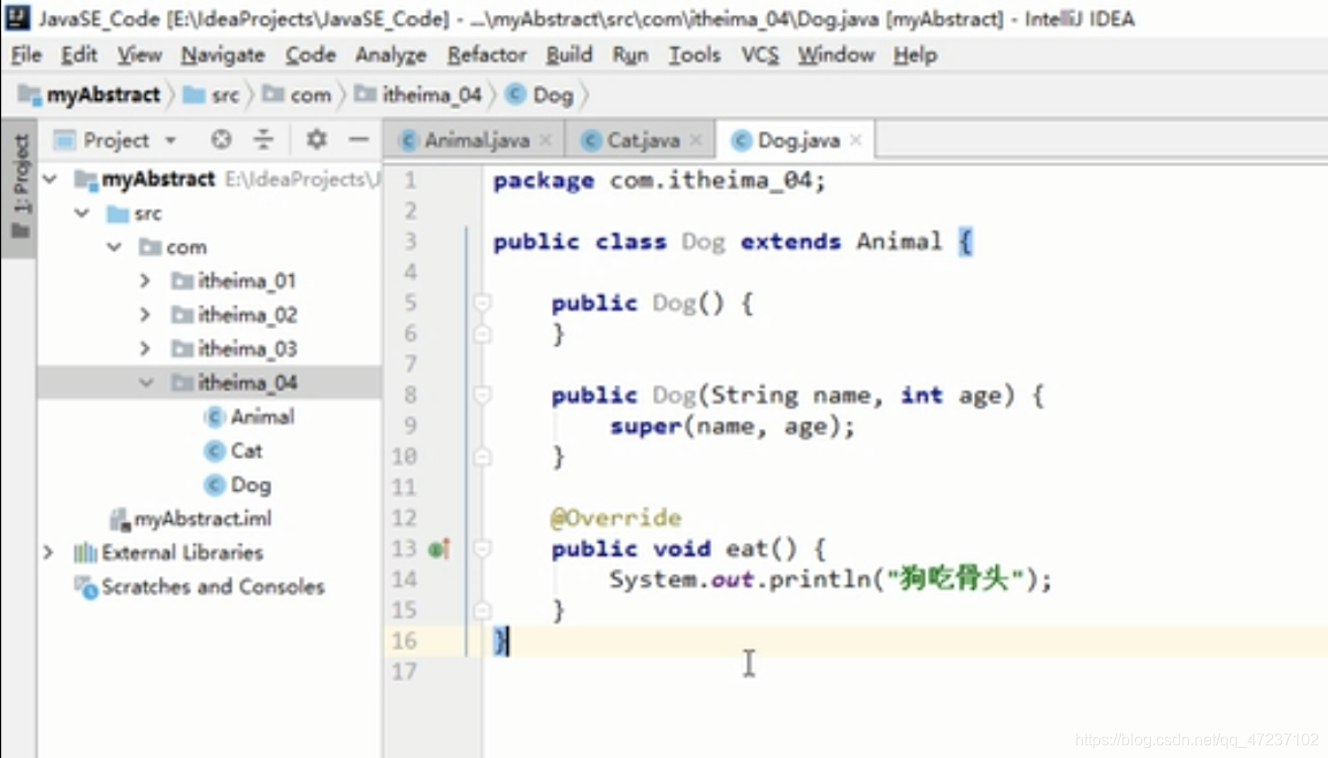The height and width of the screenshot is (758, 1328).
Task: Open the View menu
Action: pos(139,56)
